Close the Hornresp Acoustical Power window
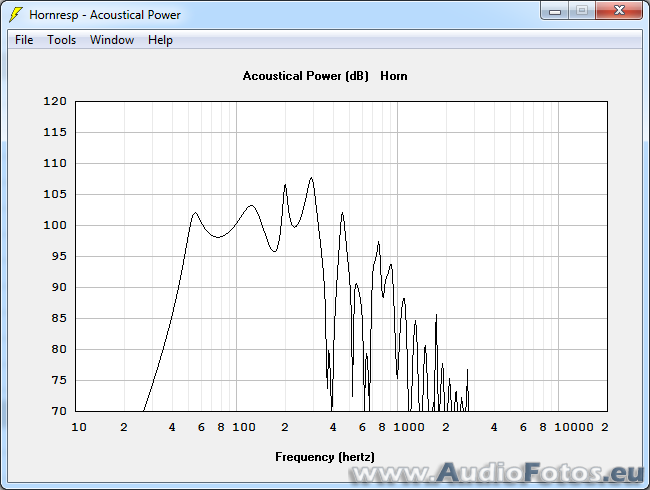Screen dimensions: 650x490 tap(618, 11)
